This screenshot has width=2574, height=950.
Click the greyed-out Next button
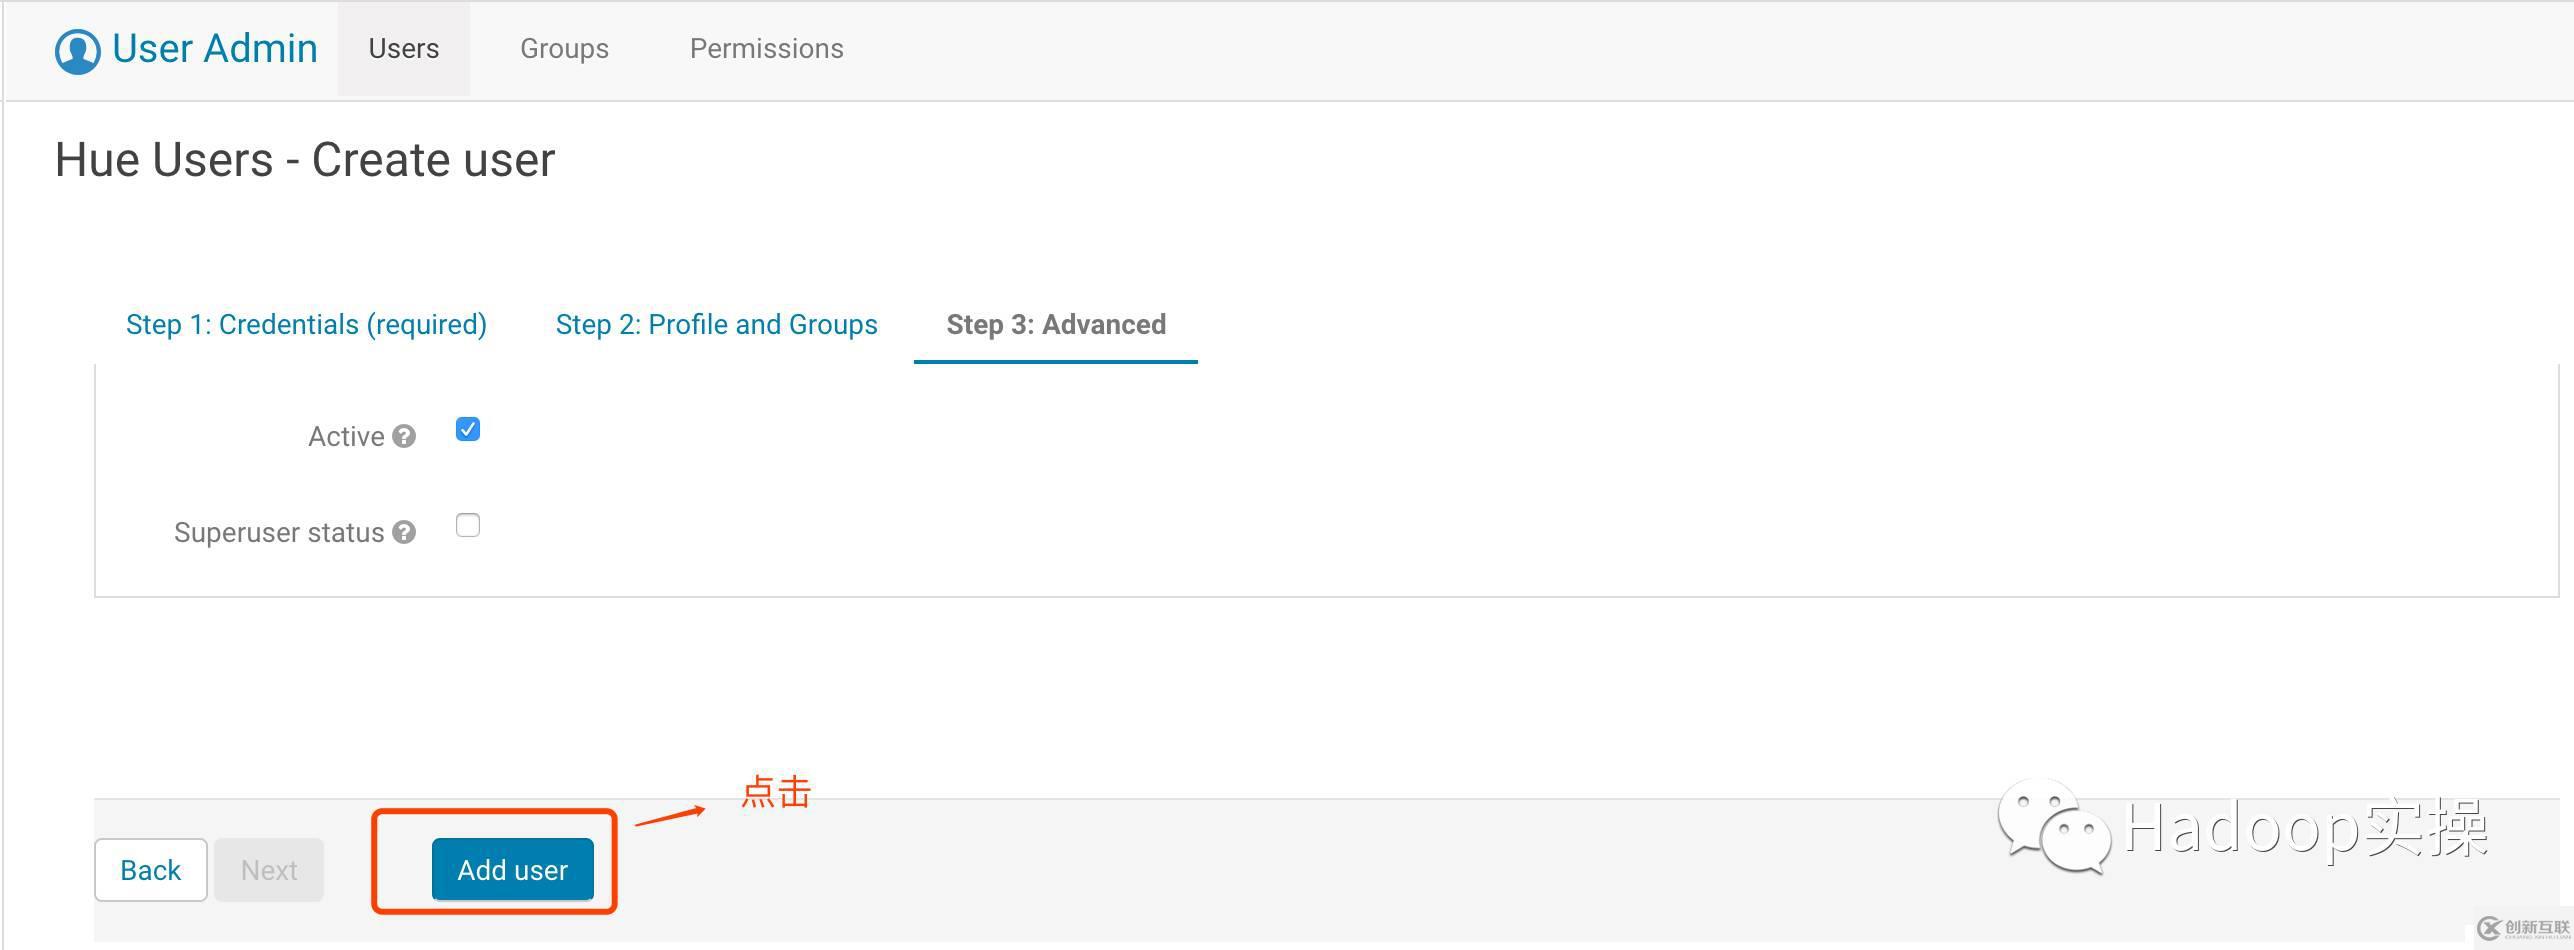(x=269, y=870)
